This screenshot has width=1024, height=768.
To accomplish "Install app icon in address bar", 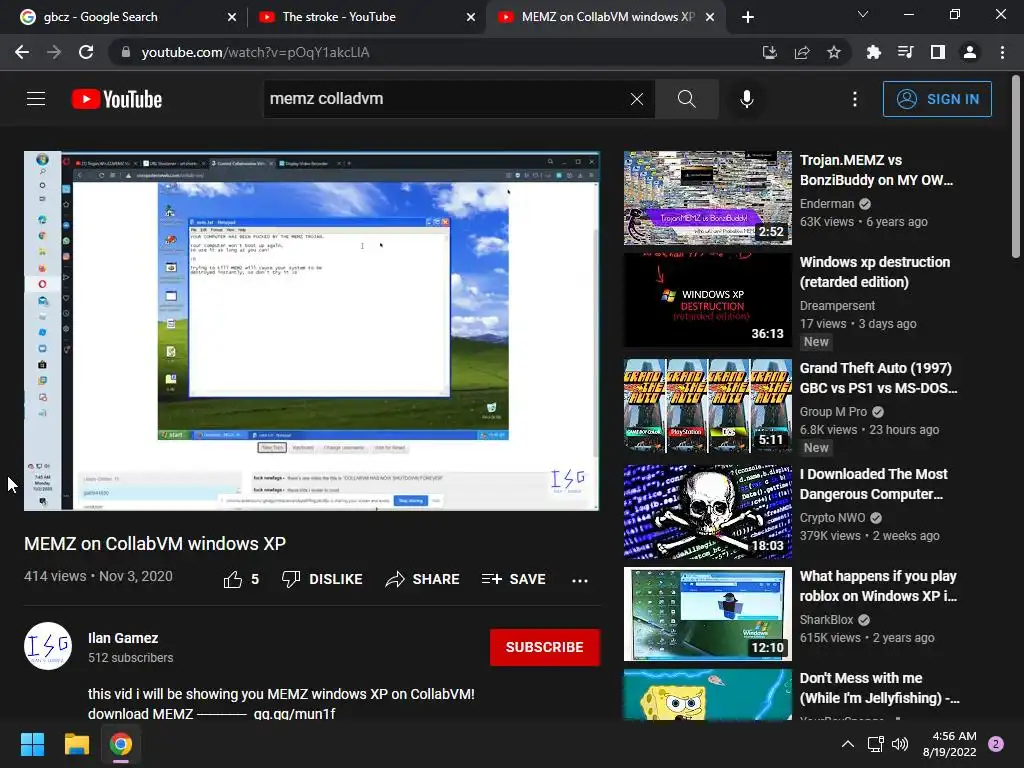I will [x=770, y=52].
